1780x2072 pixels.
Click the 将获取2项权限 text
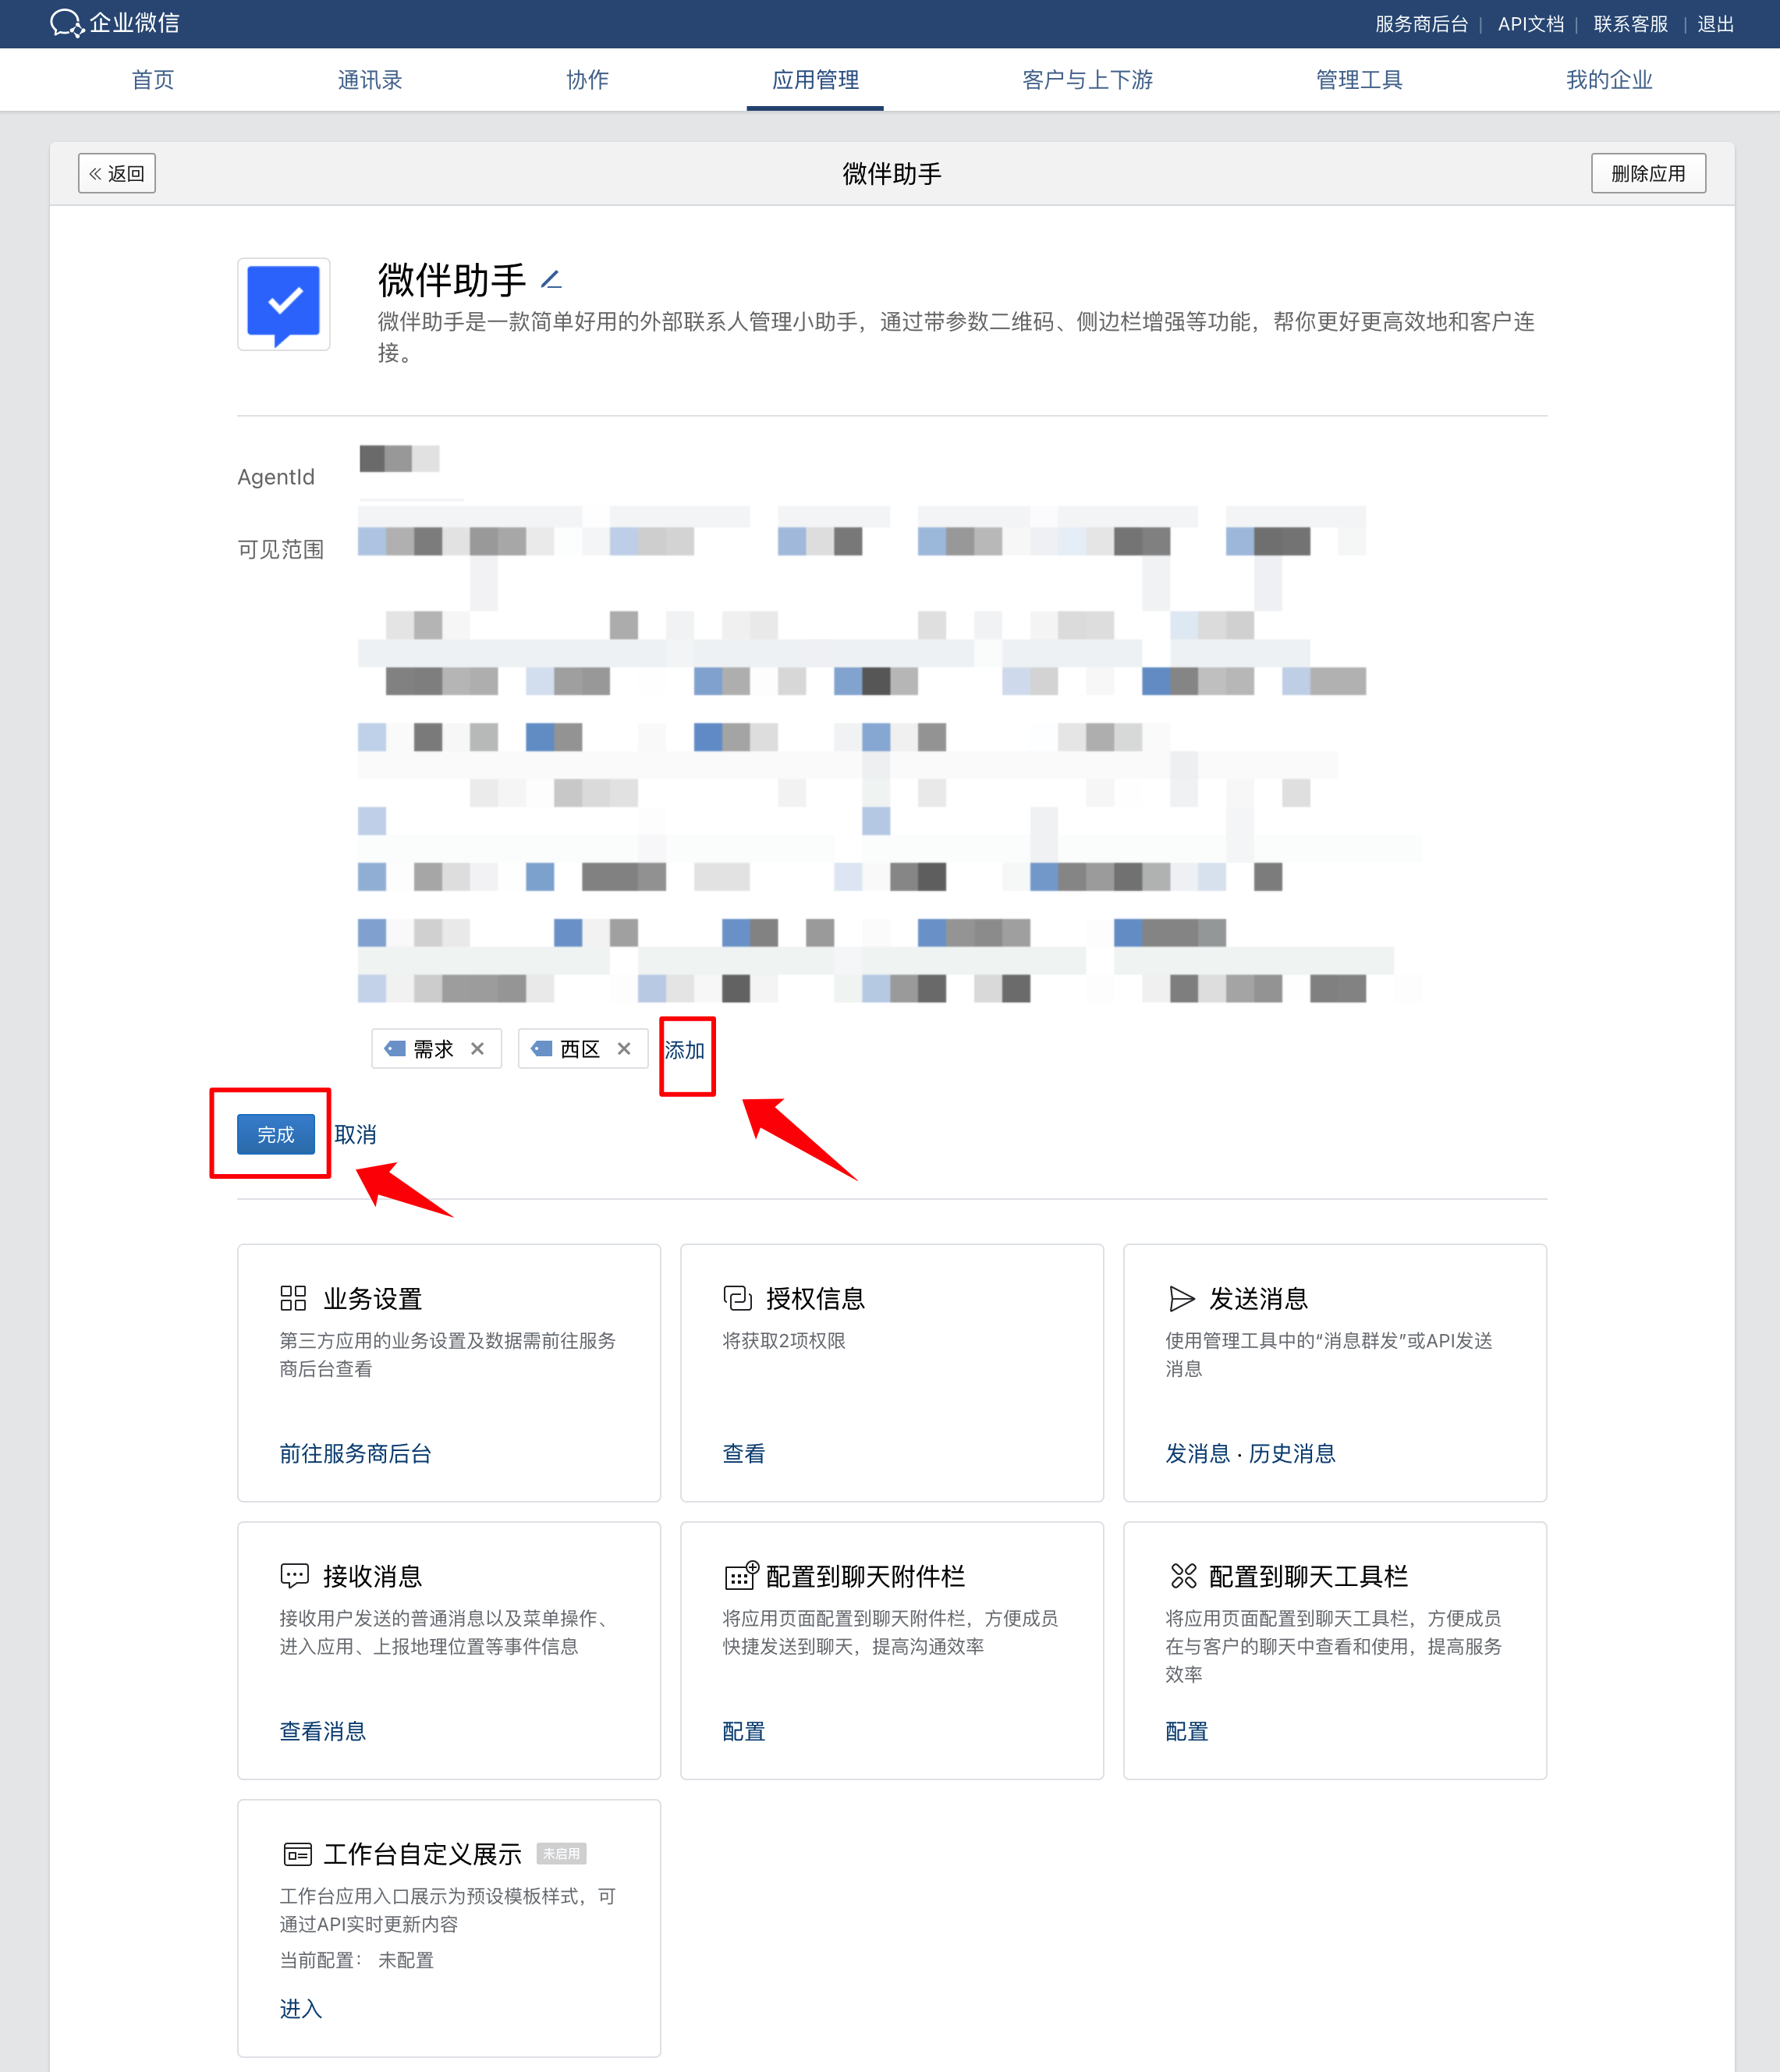click(x=784, y=1340)
